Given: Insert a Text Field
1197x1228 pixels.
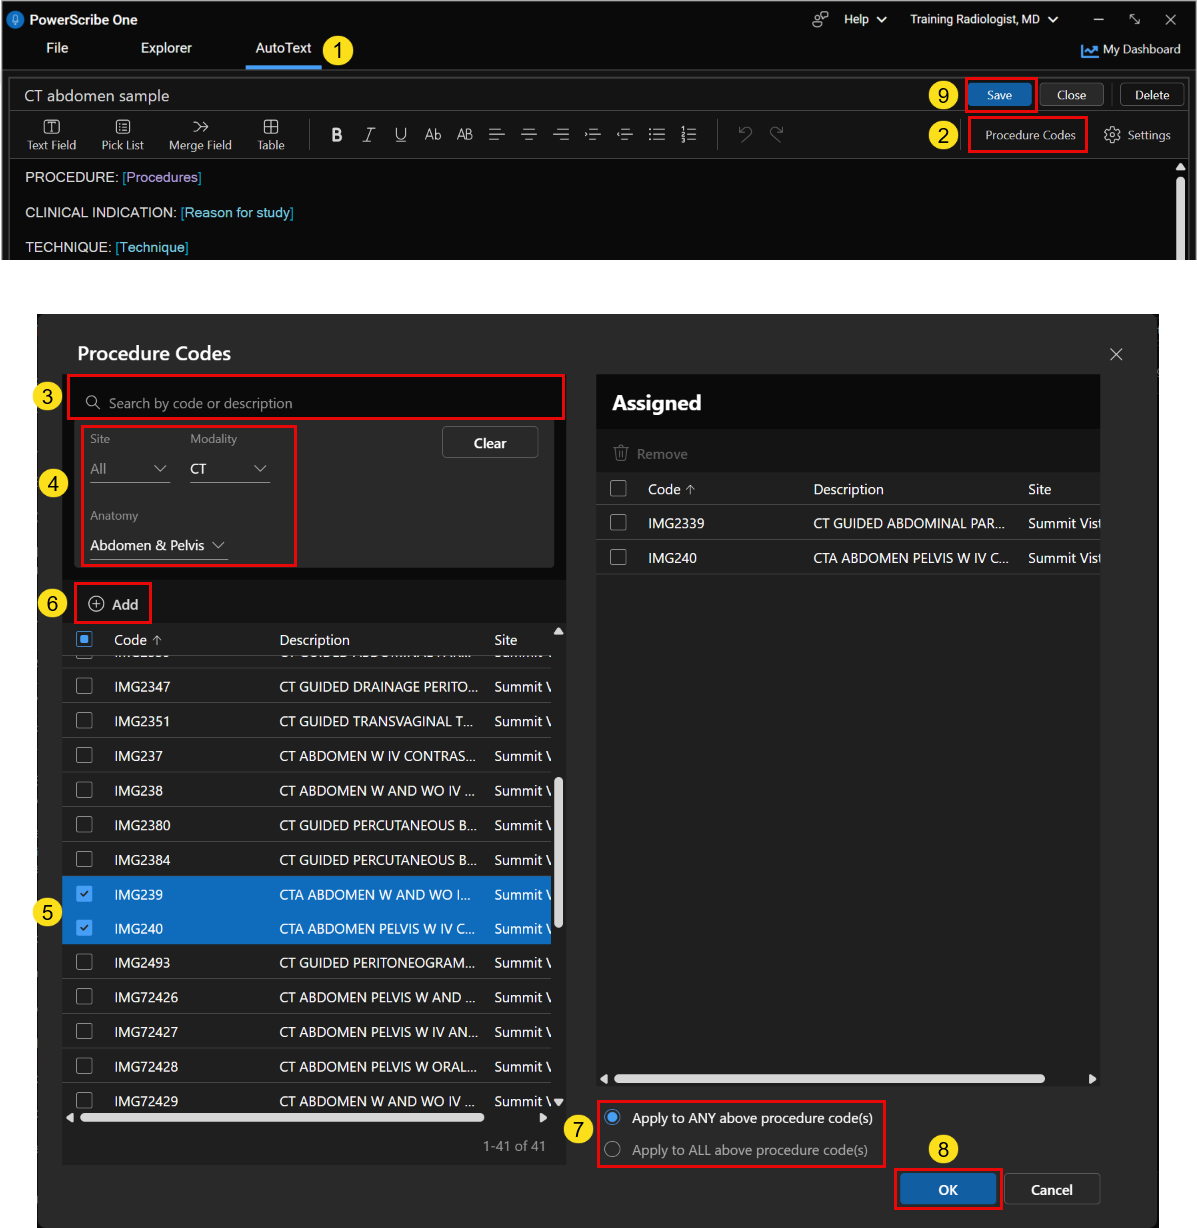Looking at the screenshot, I should [51, 135].
